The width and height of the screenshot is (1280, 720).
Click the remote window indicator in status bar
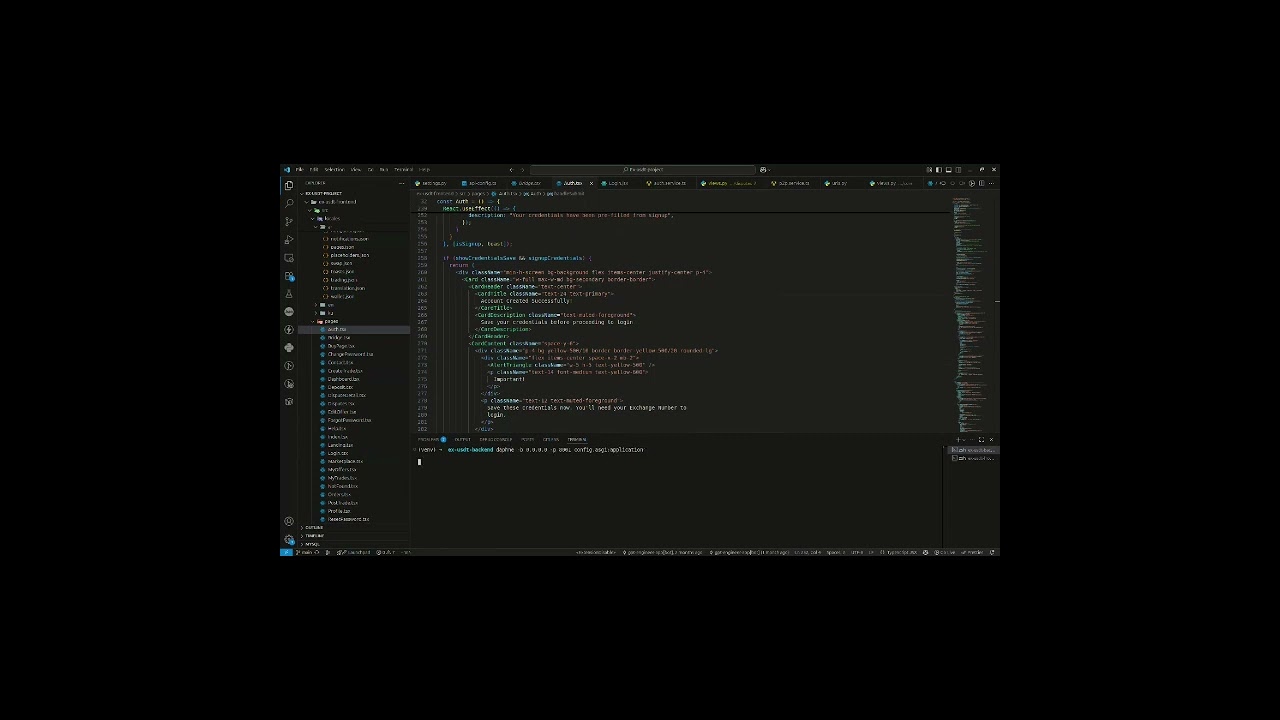click(286, 552)
